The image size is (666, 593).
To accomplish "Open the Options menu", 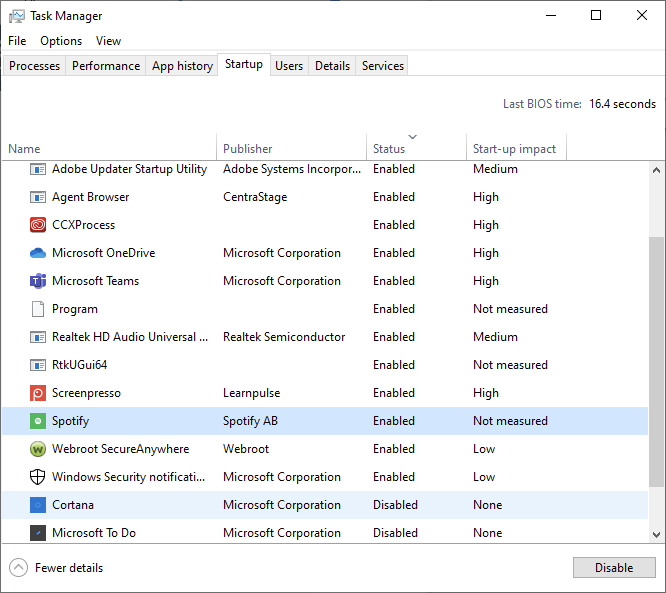I will (61, 41).
